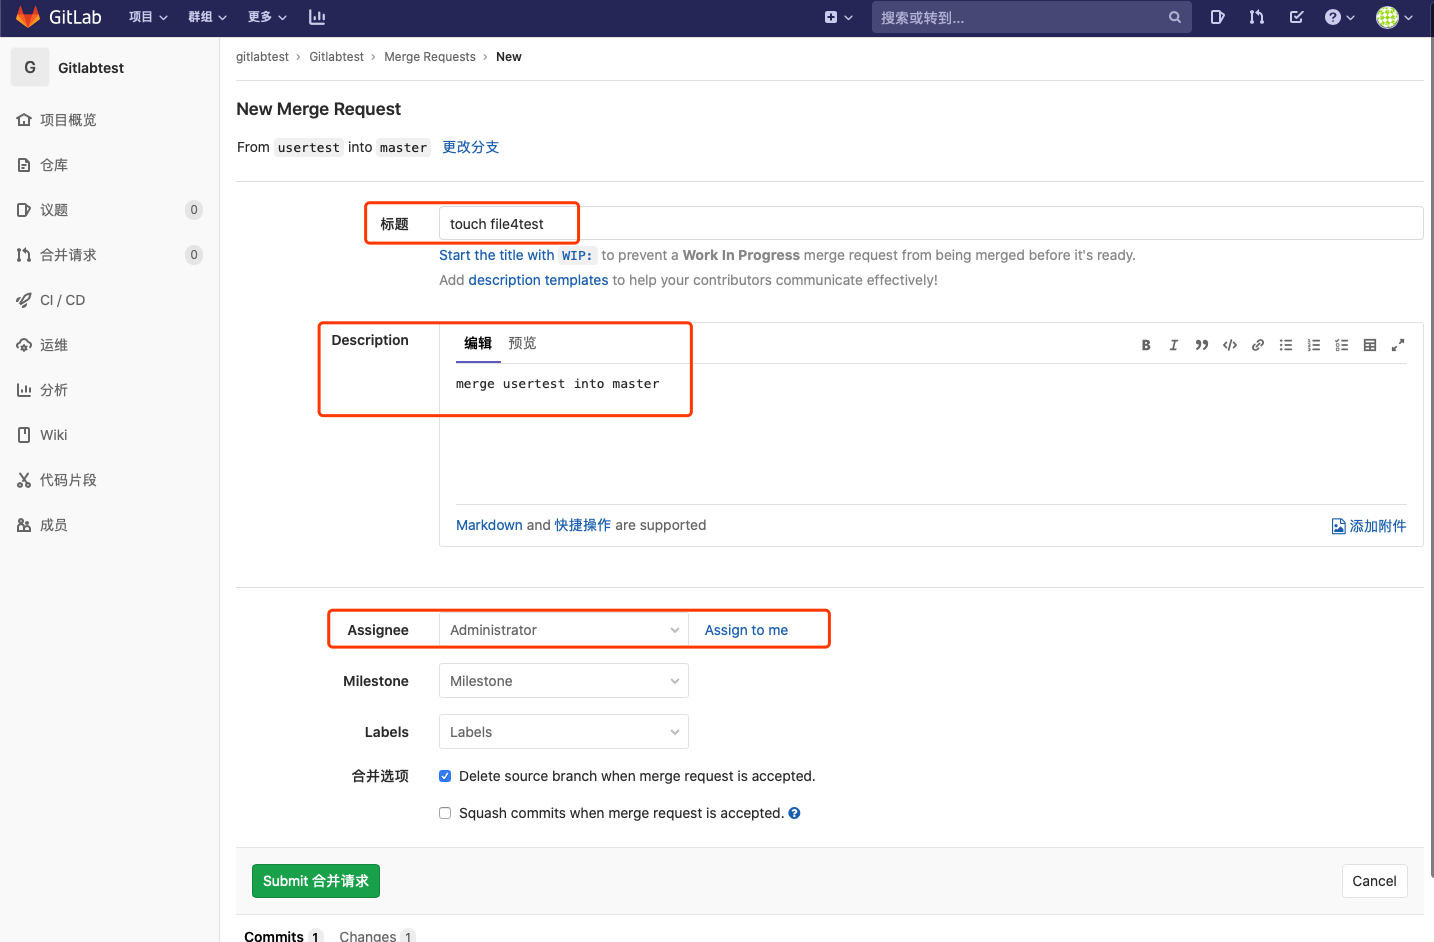Apply bold formatting in the description editor
The image size is (1434, 942).
1146,345
